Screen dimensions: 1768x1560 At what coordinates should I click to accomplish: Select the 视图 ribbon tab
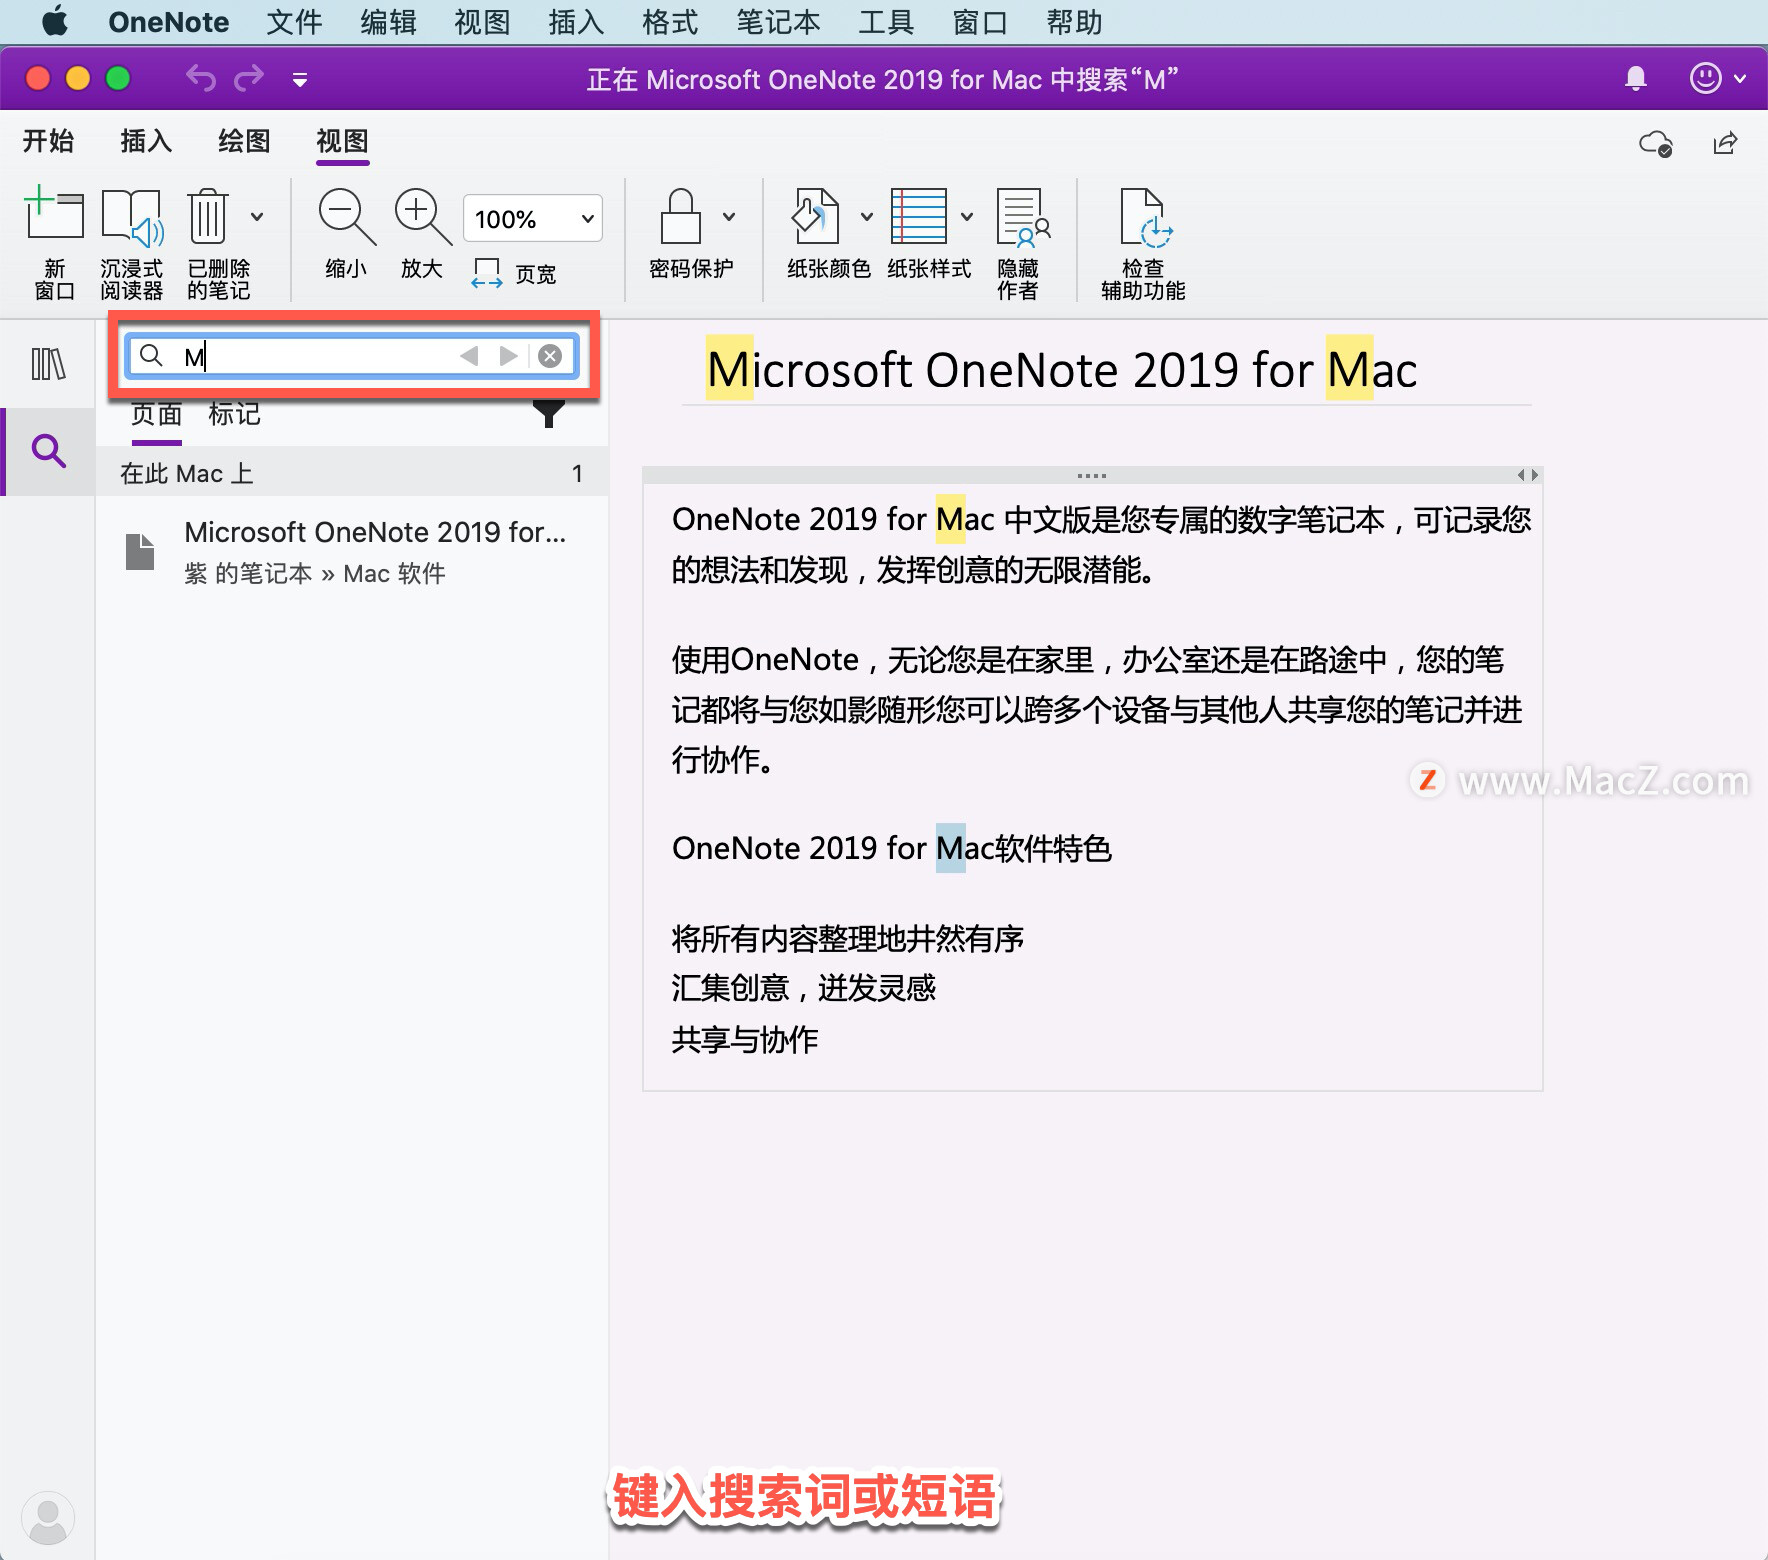tap(342, 141)
